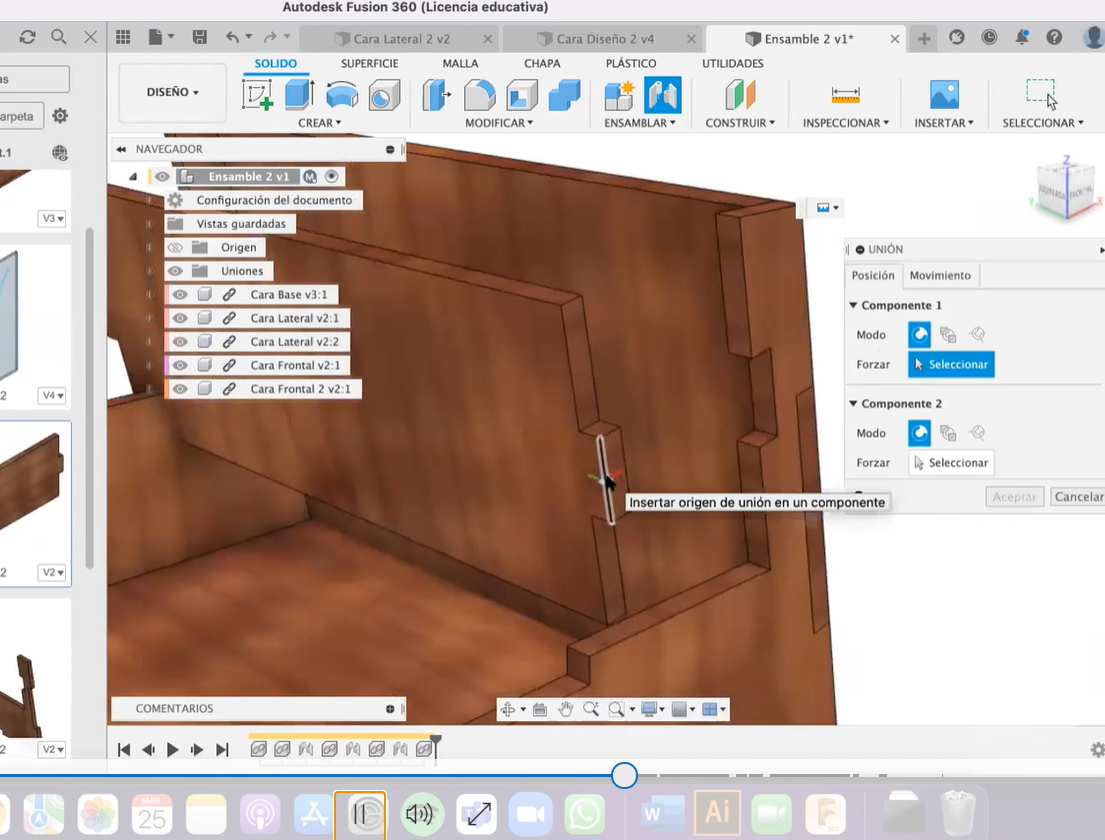Click the Insert image icon

coord(944,95)
